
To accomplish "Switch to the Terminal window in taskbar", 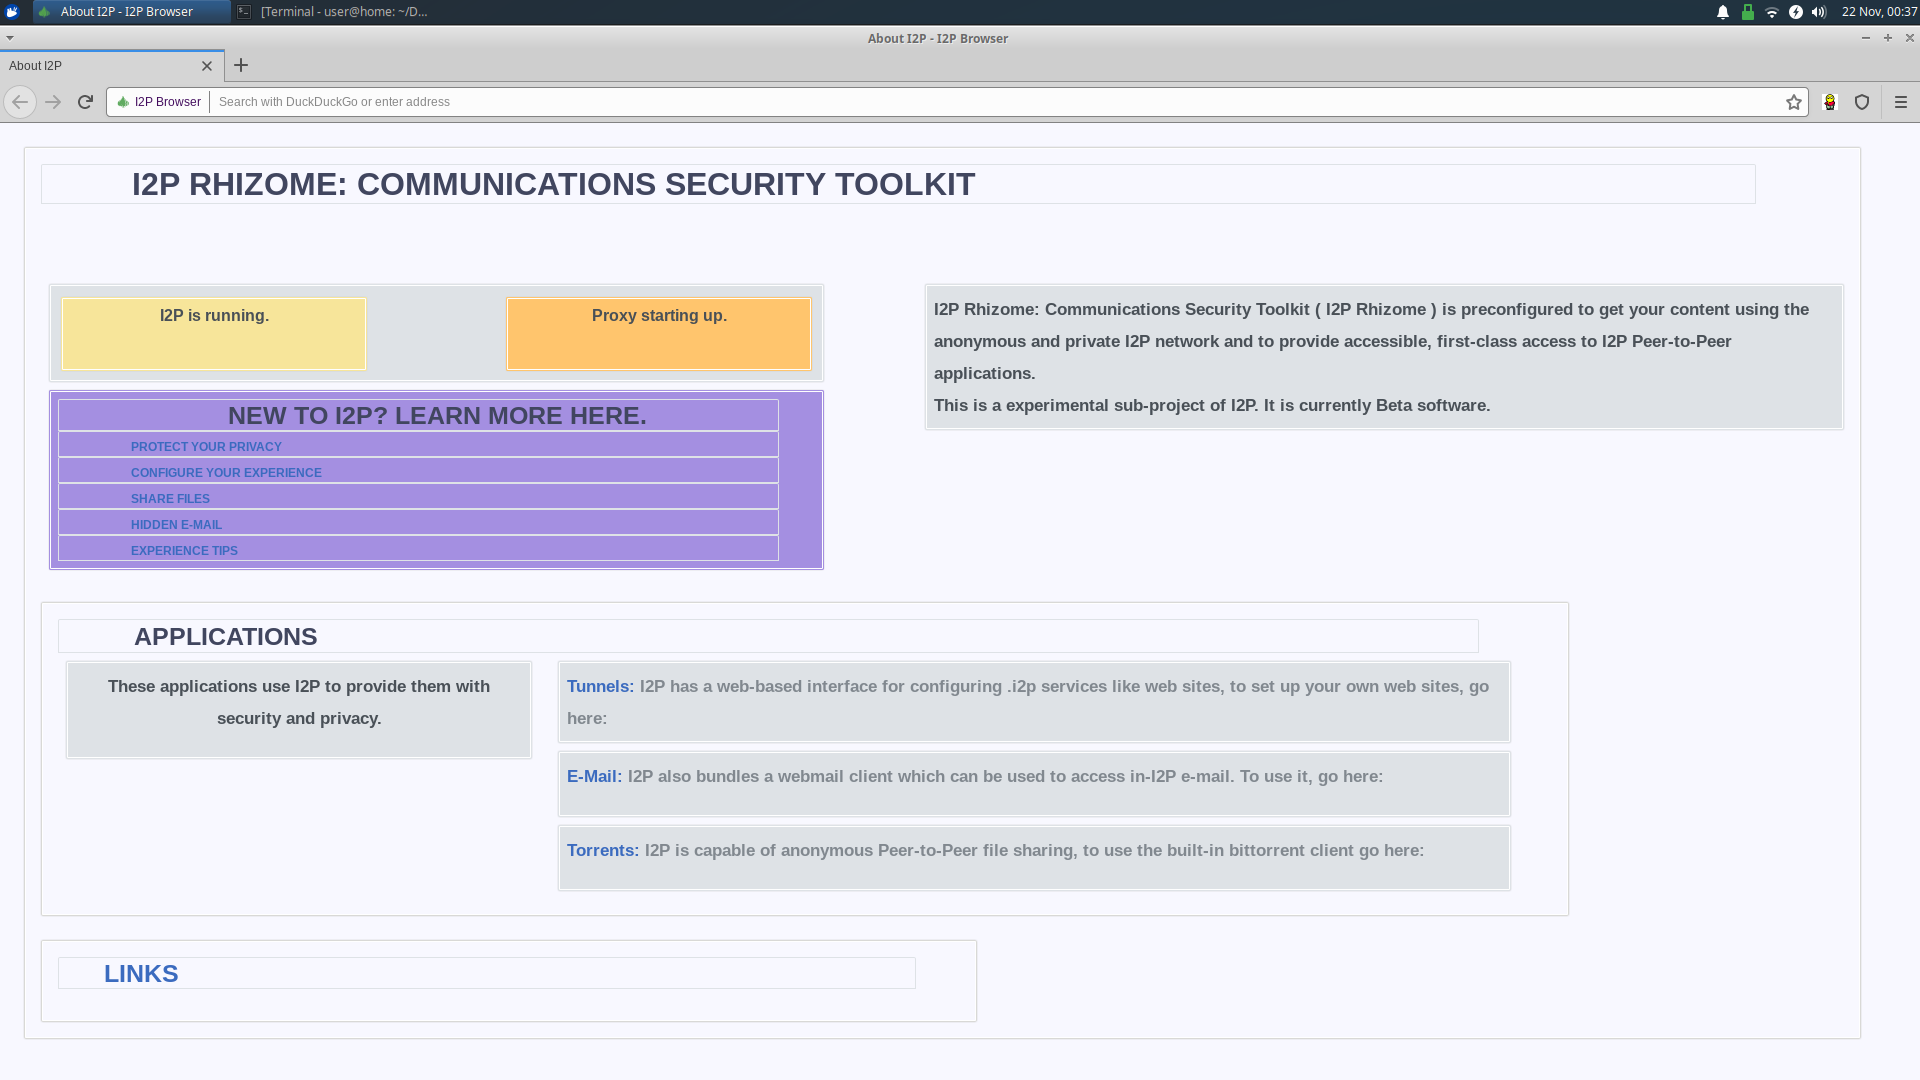I will [x=333, y=12].
